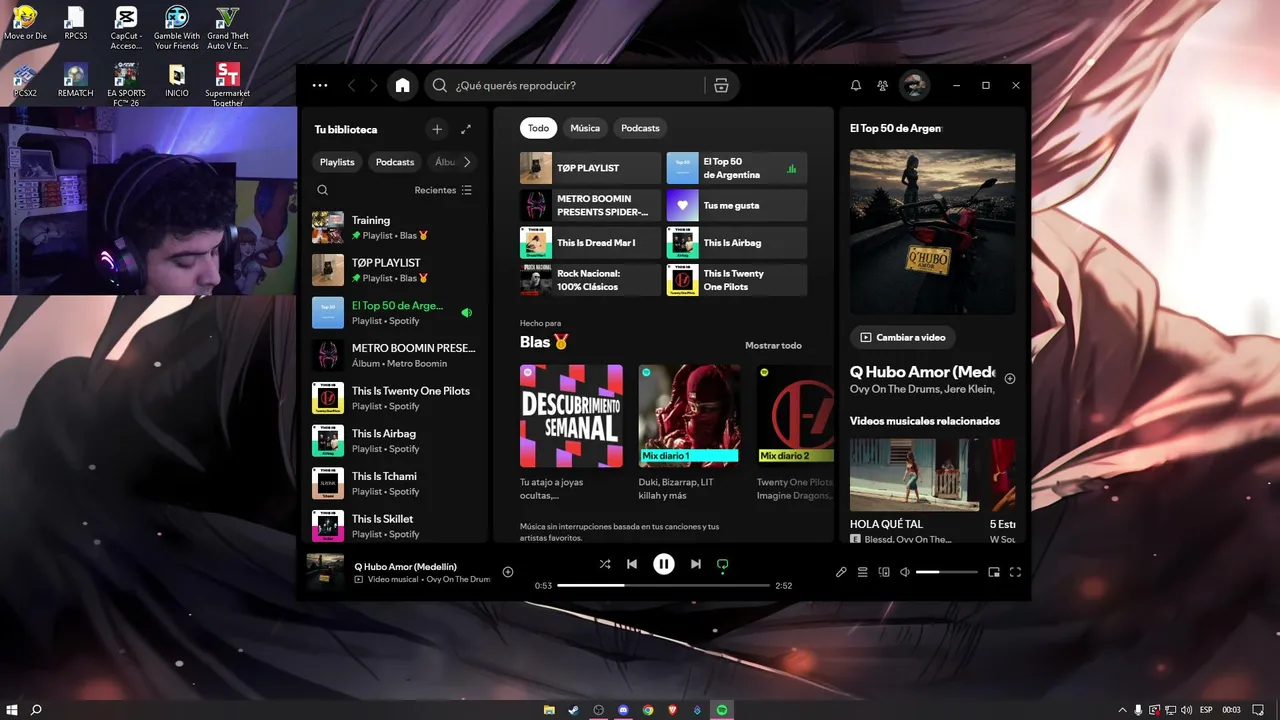Launch Supermarket Together desktop shortcut

point(227,84)
